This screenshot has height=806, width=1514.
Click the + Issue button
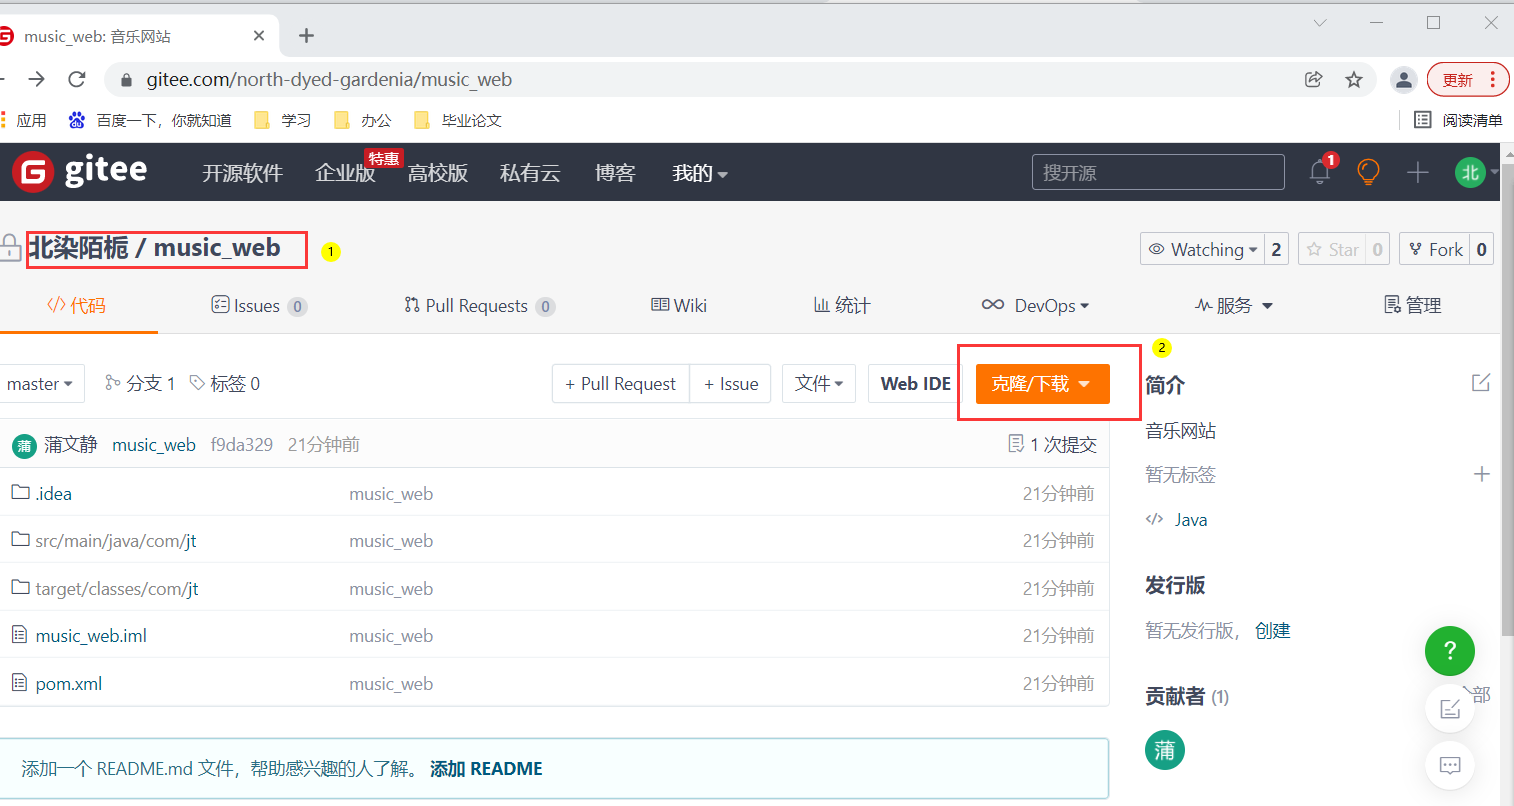pos(731,384)
